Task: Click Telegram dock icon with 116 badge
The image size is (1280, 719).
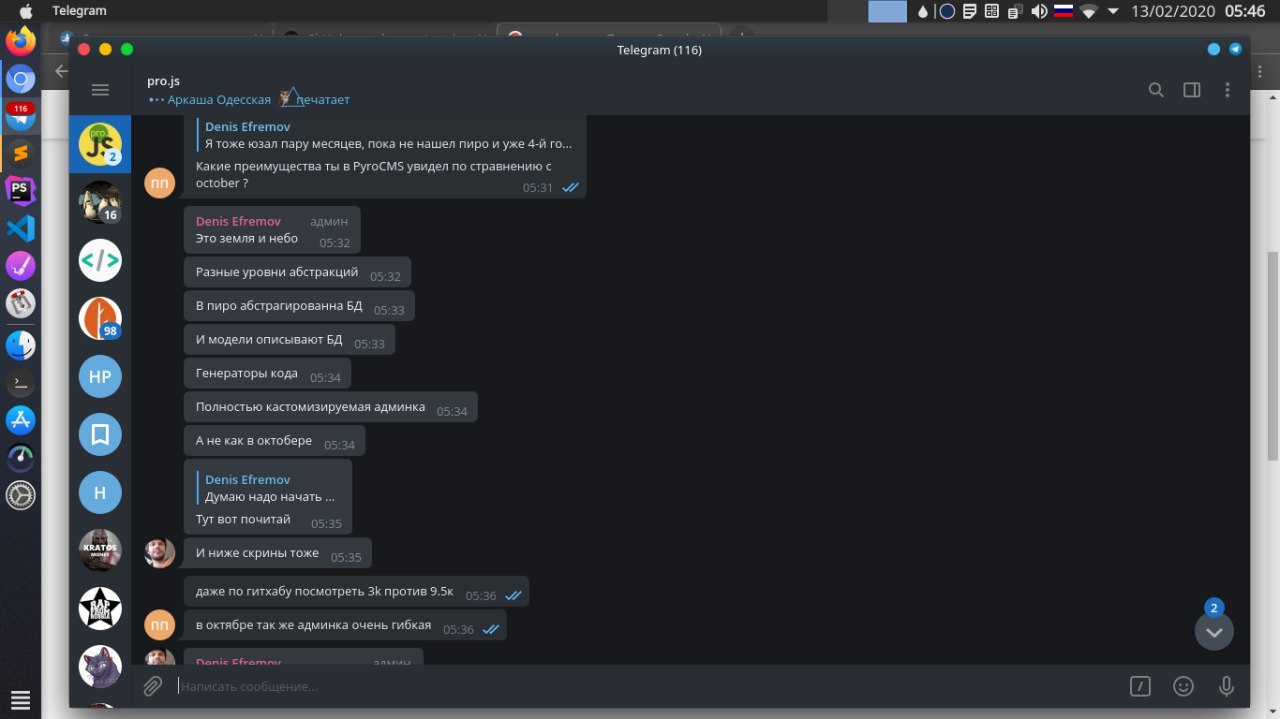Action: coord(20,116)
